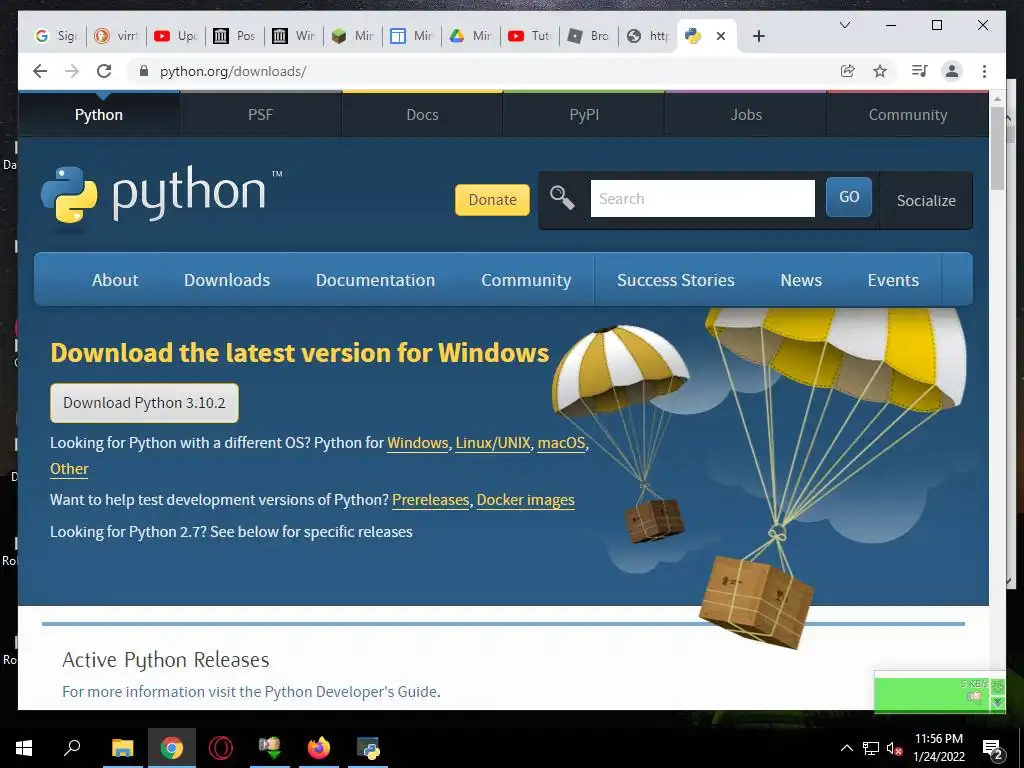Open the PSF top navigation tab
The width and height of the screenshot is (1024, 768).
(x=261, y=114)
